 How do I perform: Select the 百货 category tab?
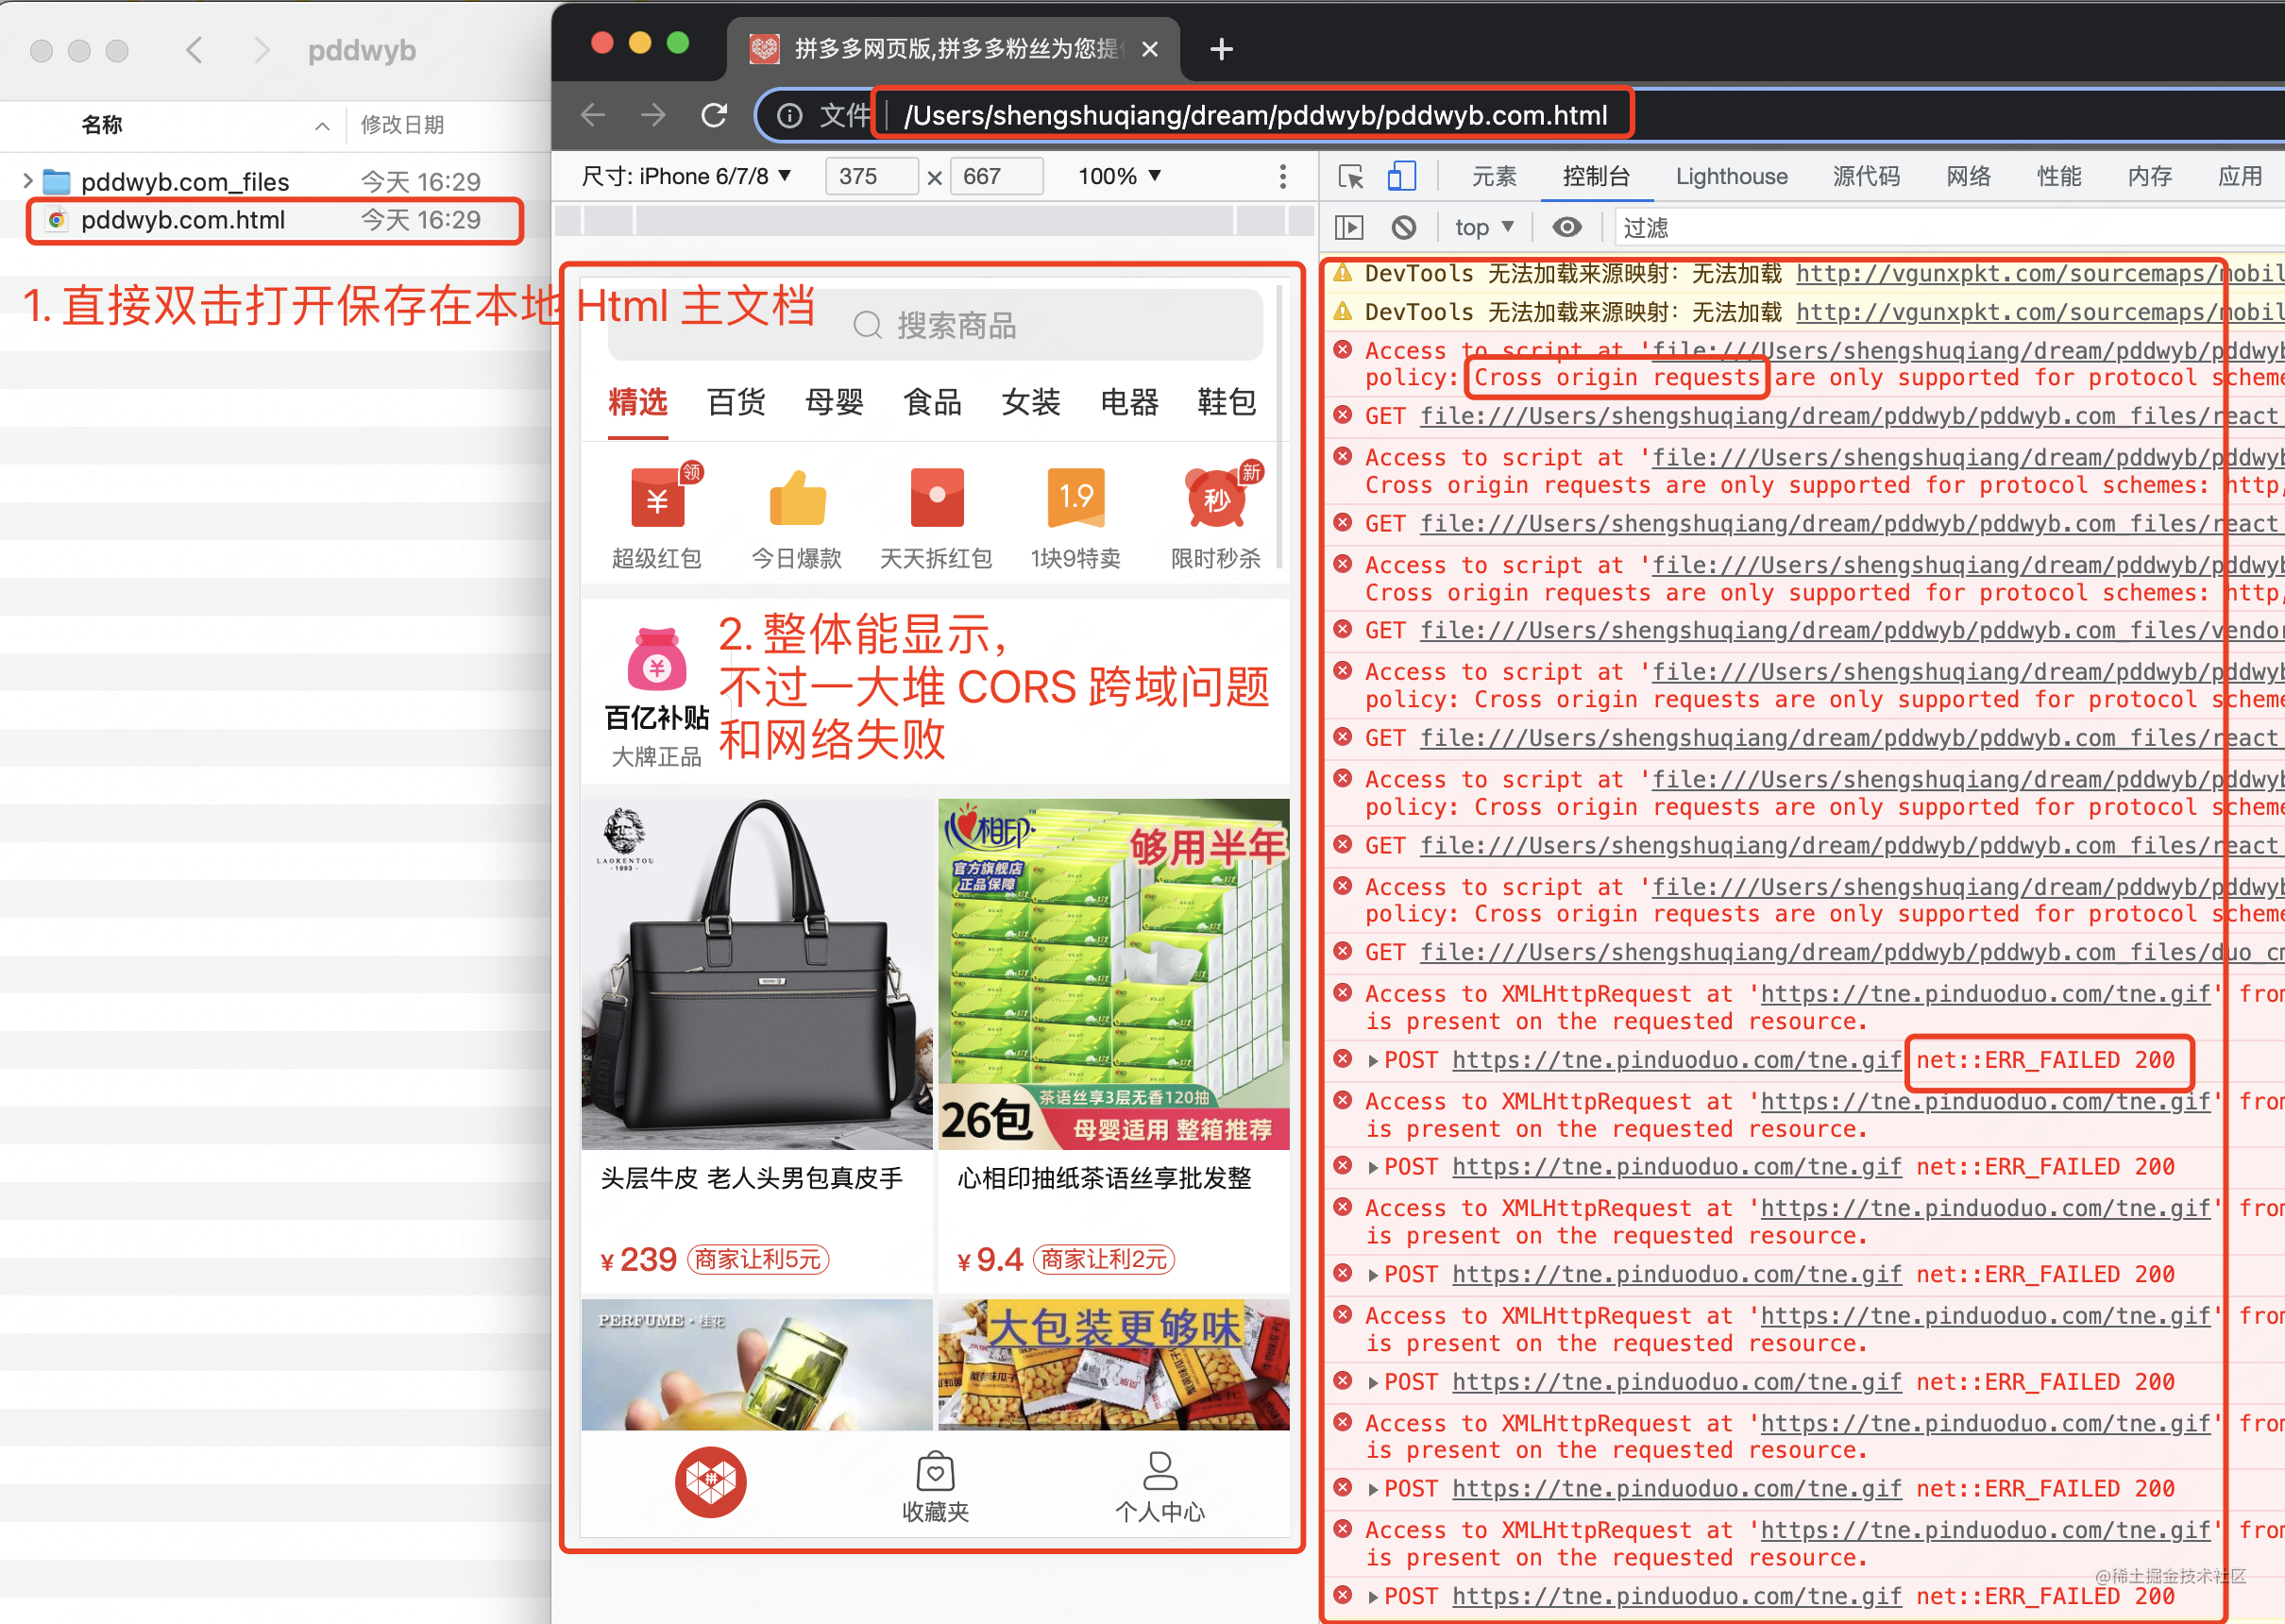pyautogui.click(x=736, y=402)
